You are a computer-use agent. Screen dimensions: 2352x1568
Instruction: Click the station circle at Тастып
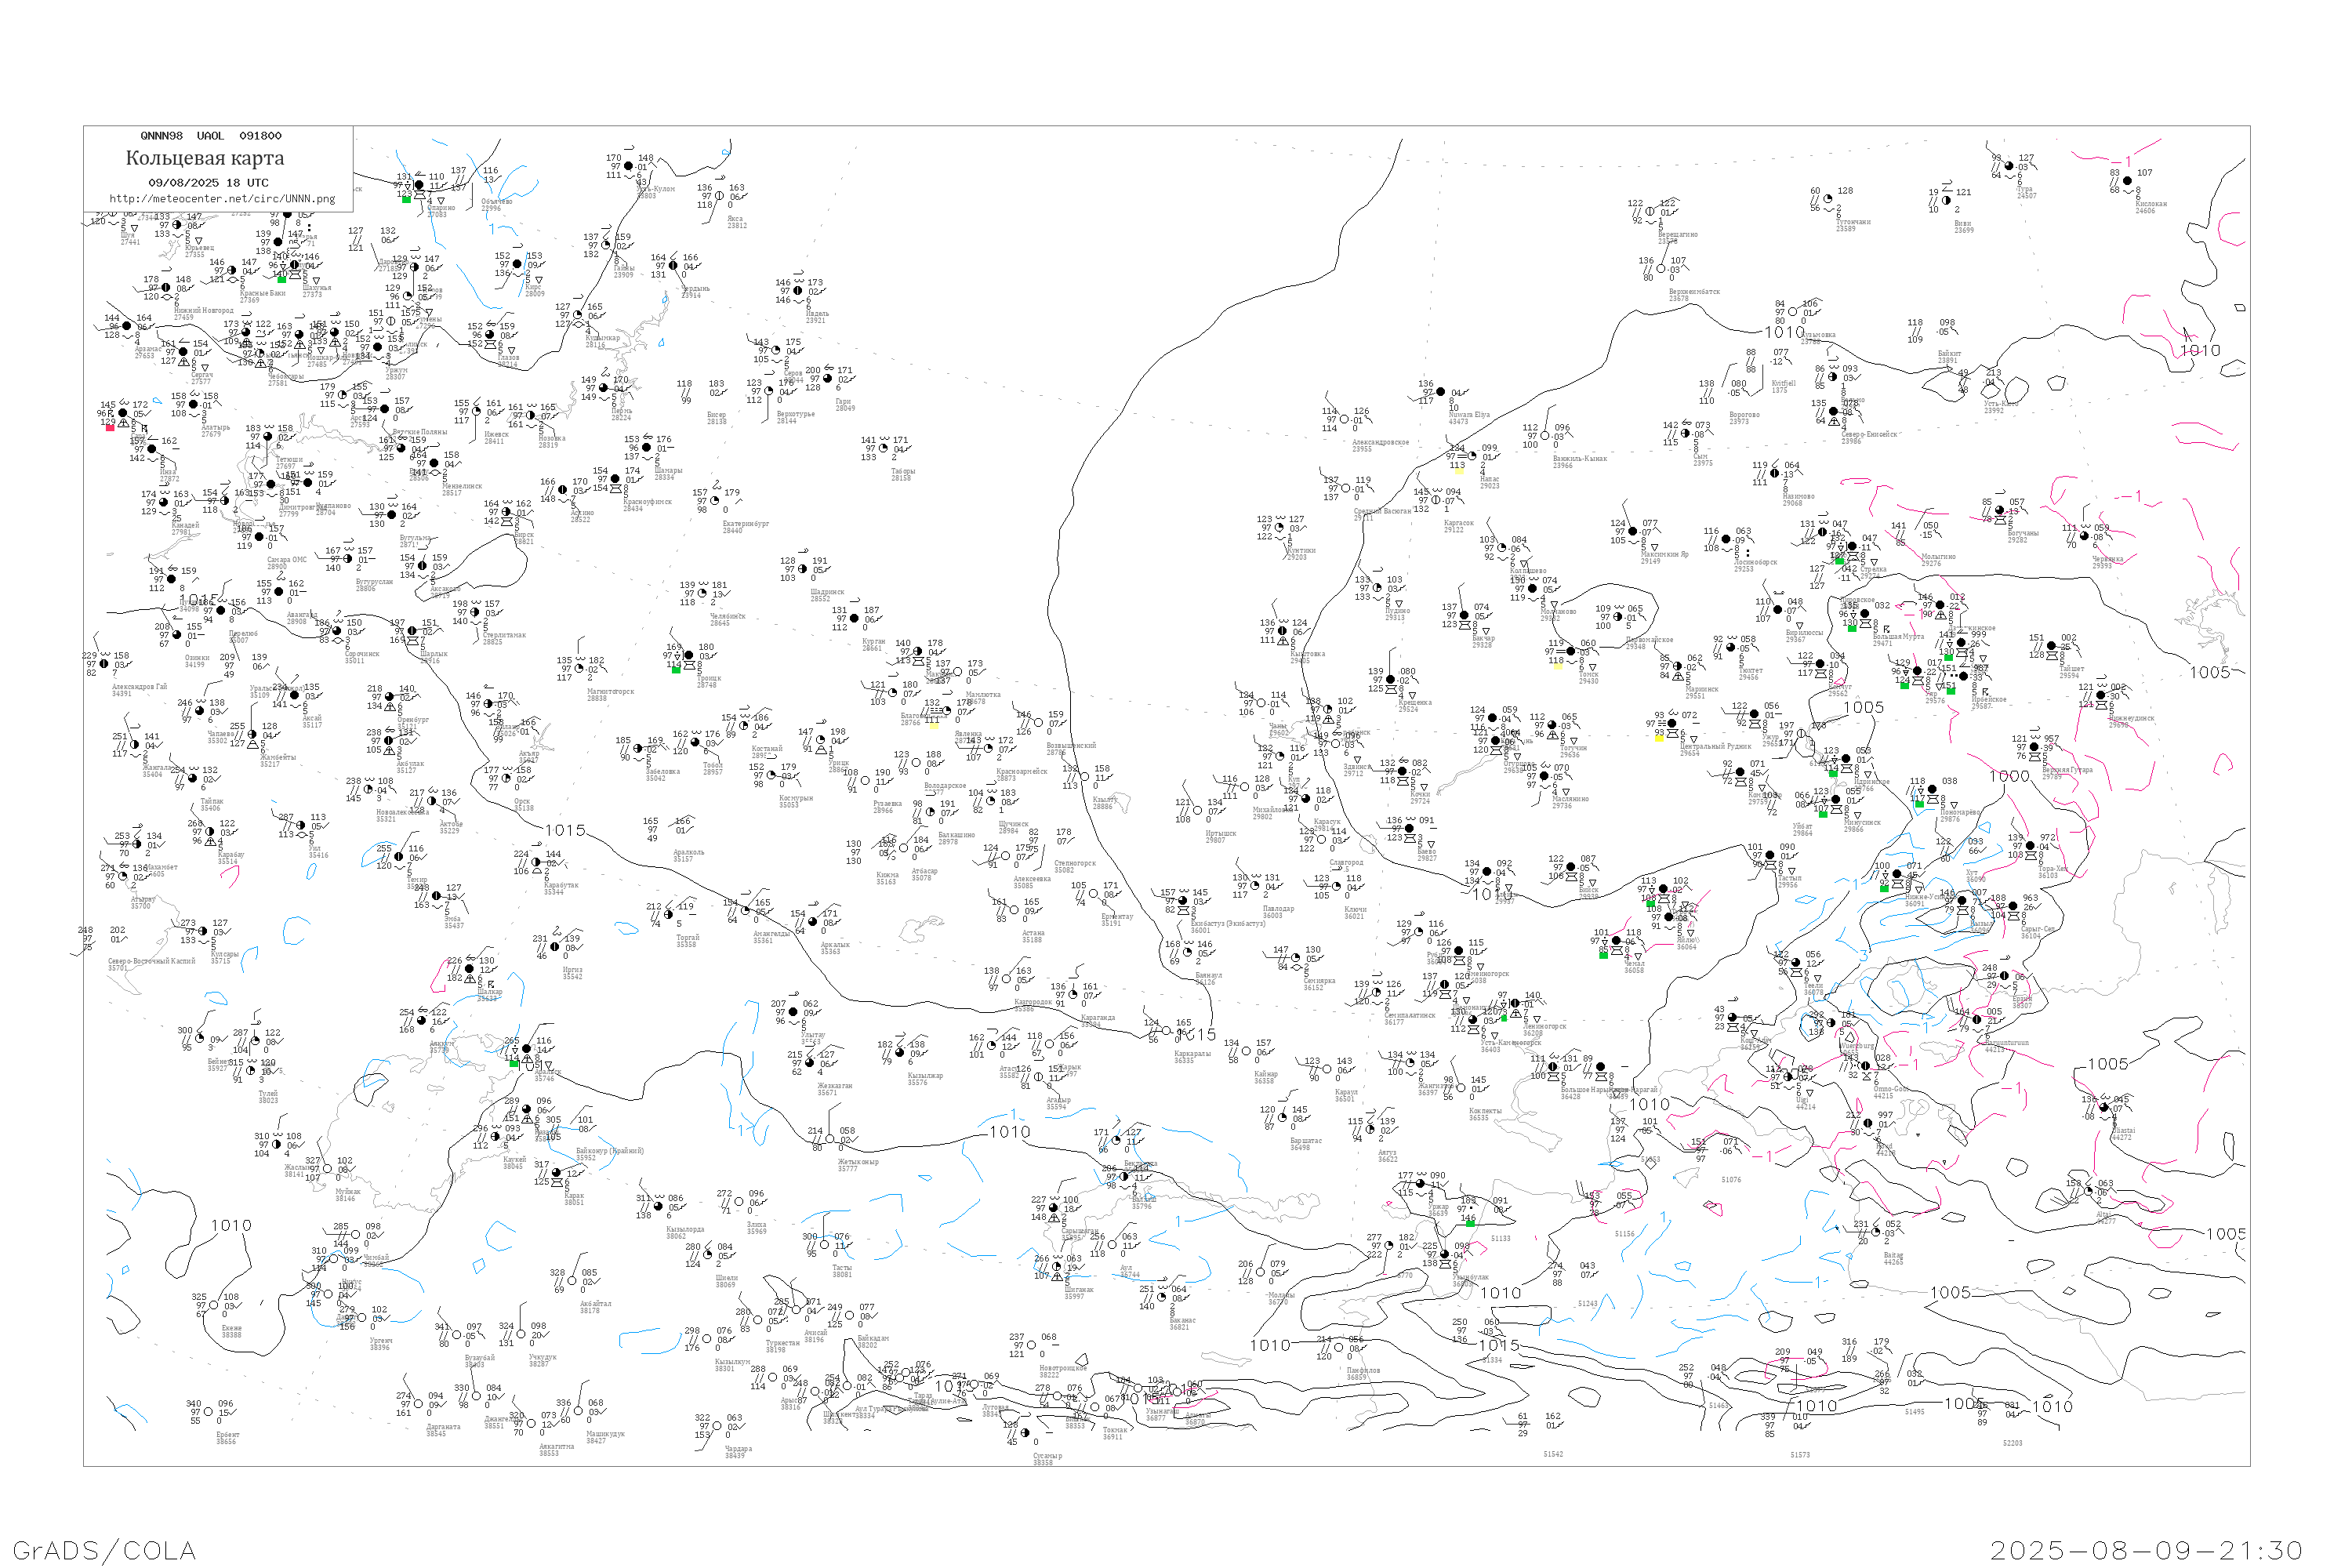coord(1771,856)
